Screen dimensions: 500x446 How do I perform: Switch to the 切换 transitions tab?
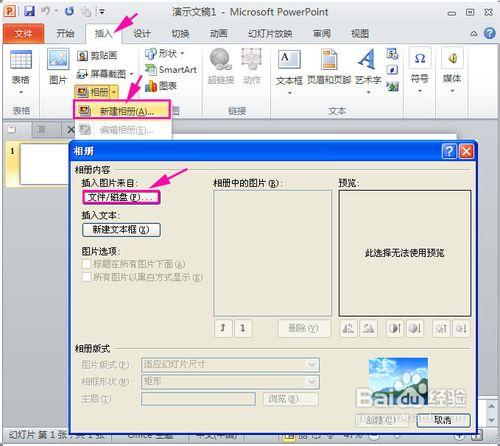tap(180, 33)
